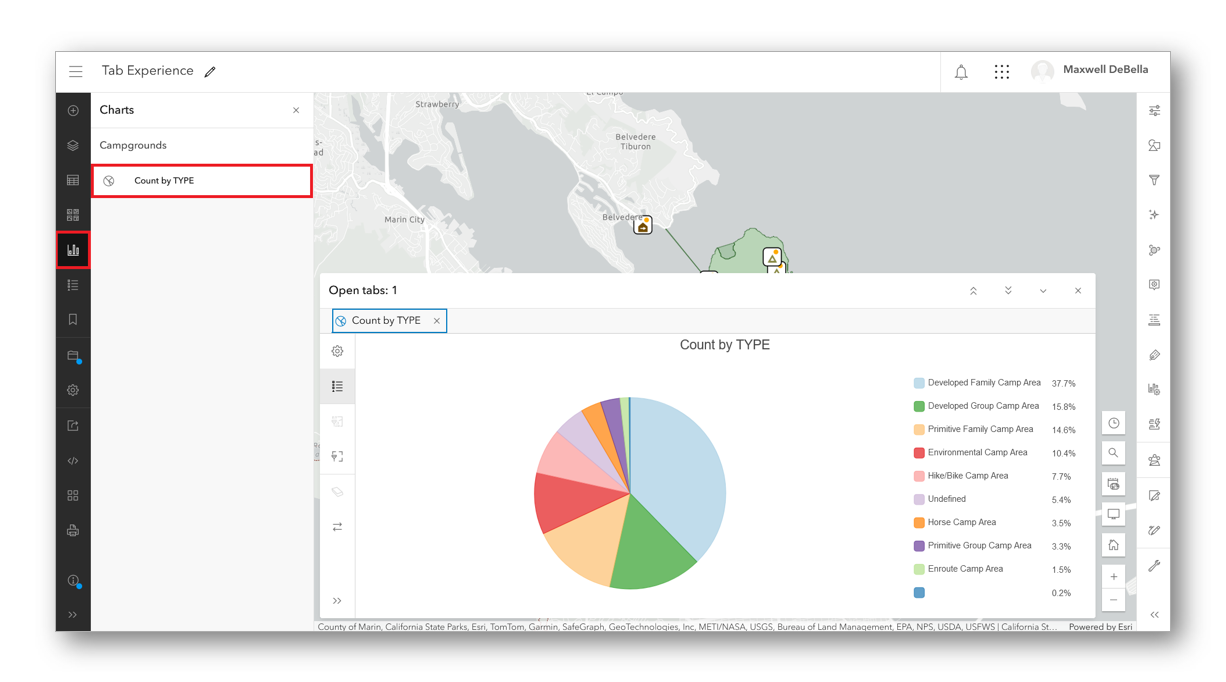Click the pencil to edit Tab Experience title
This screenshot has width=1226, height=682.
210,72
